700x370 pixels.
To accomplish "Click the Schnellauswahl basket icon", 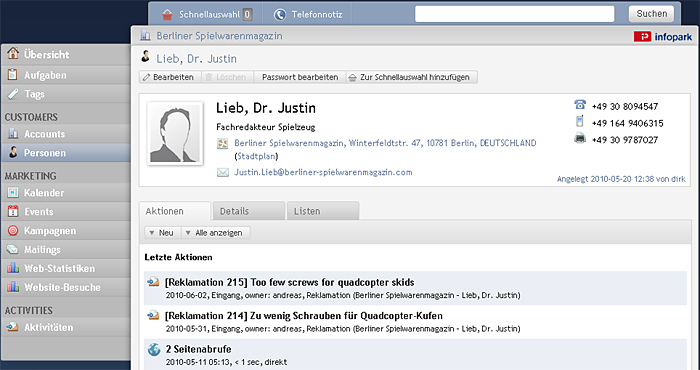I will coord(167,15).
